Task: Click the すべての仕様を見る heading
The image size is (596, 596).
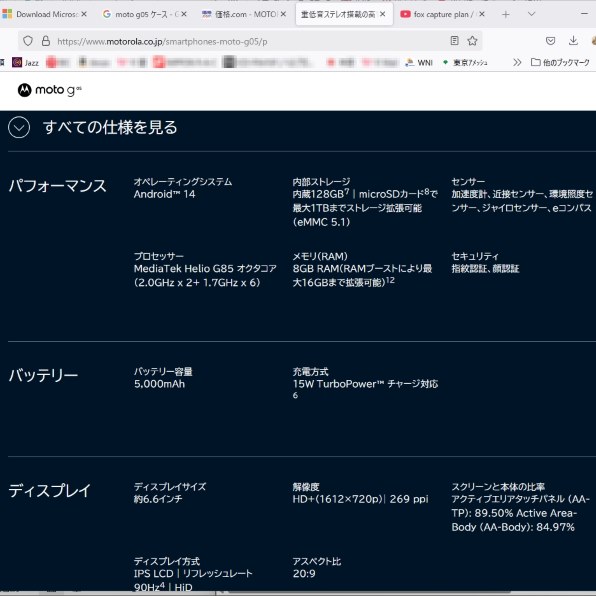Action: tap(110, 127)
